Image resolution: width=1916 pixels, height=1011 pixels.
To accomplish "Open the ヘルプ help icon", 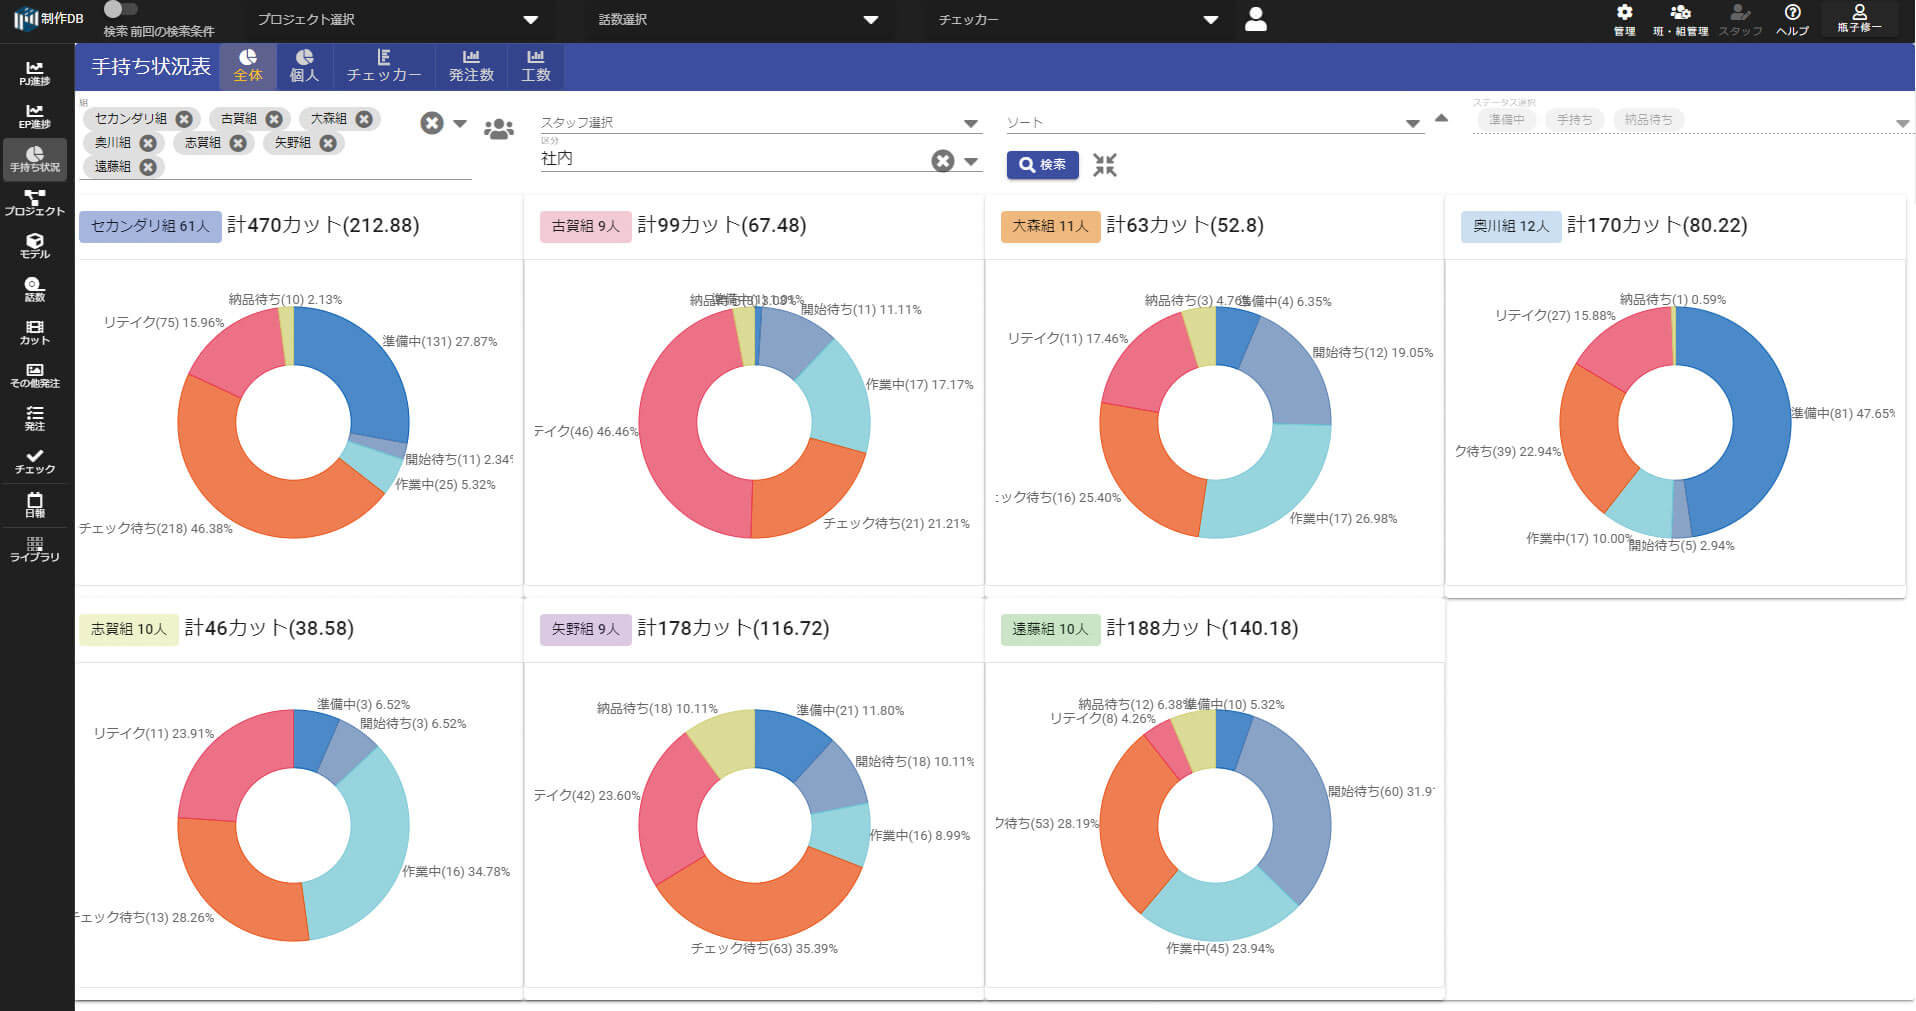I will click(x=1792, y=19).
